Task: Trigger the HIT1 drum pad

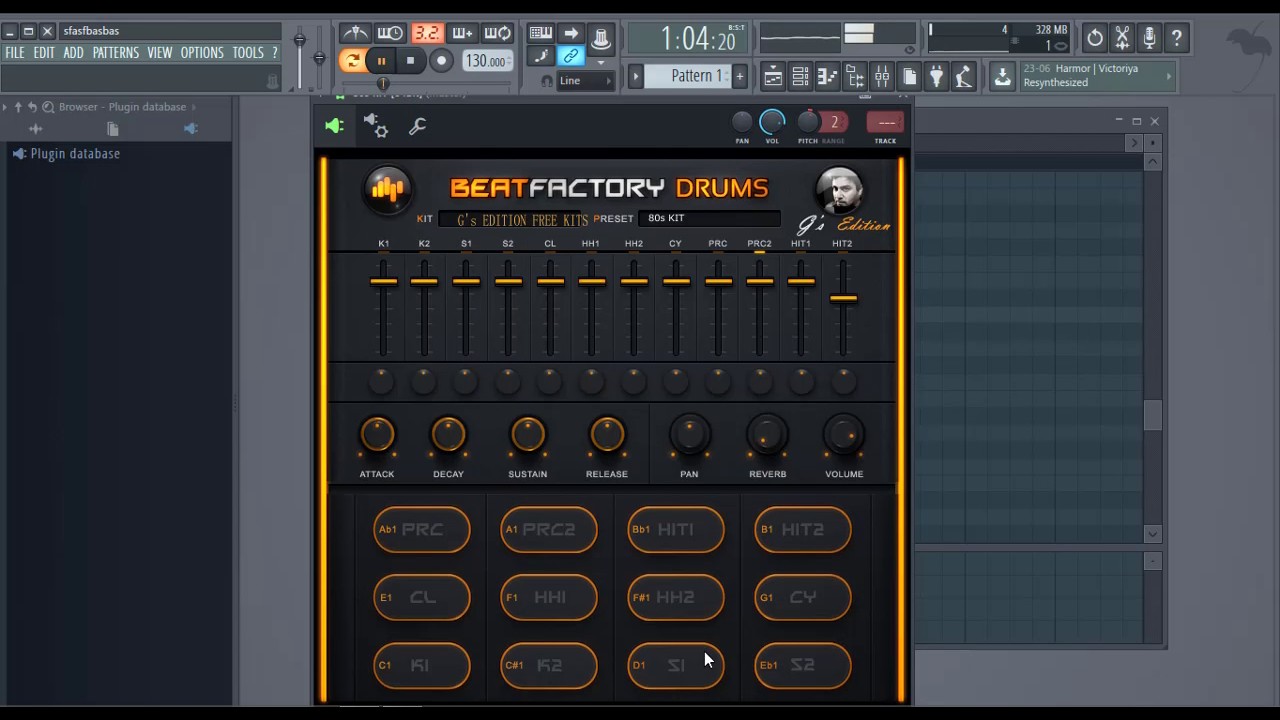Action: pos(675,529)
